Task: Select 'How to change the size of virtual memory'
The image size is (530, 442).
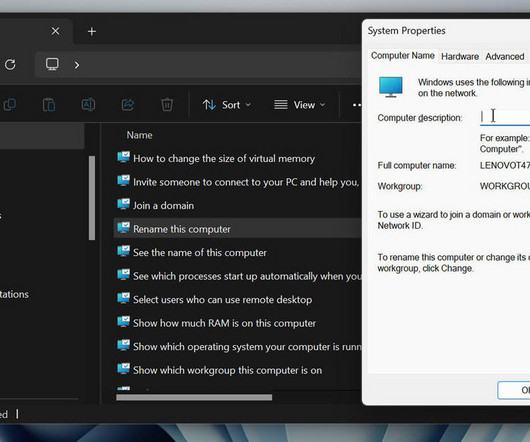Action: pyautogui.click(x=224, y=158)
